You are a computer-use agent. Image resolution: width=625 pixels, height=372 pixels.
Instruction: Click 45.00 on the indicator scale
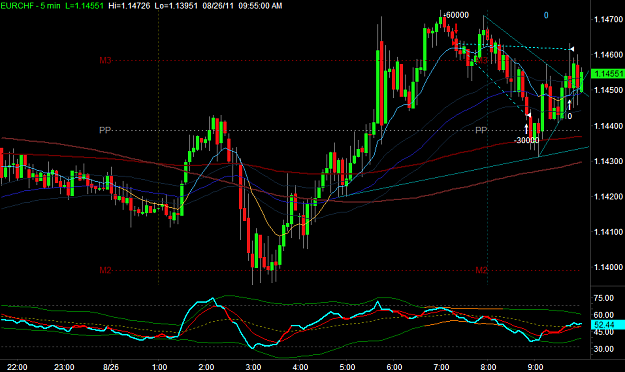point(604,333)
